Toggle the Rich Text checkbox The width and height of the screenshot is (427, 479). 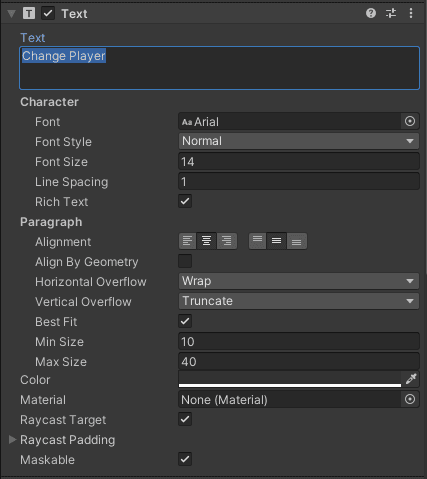click(185, 201)
